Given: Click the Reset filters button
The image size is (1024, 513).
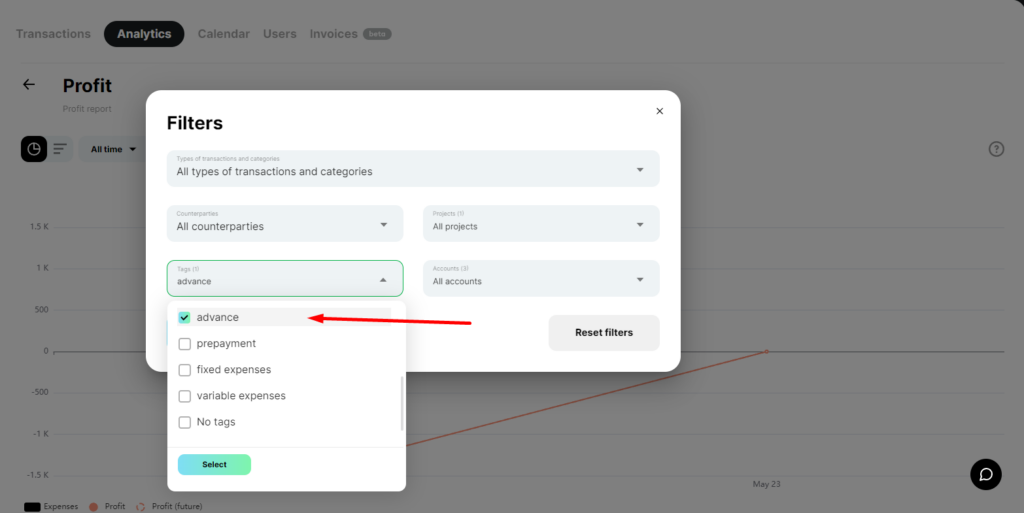Looking at the screenshot, I should coord(604,333).
